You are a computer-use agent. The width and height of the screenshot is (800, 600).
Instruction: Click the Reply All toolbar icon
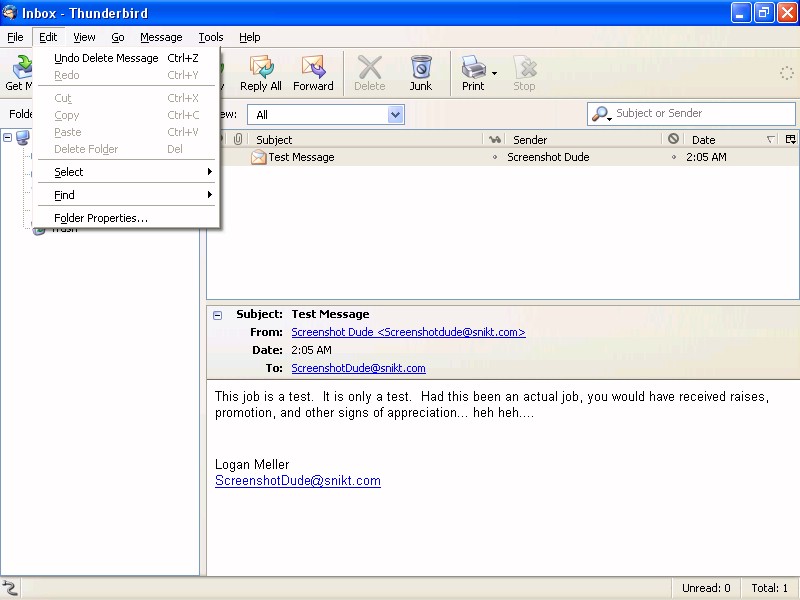click(261, 73)
